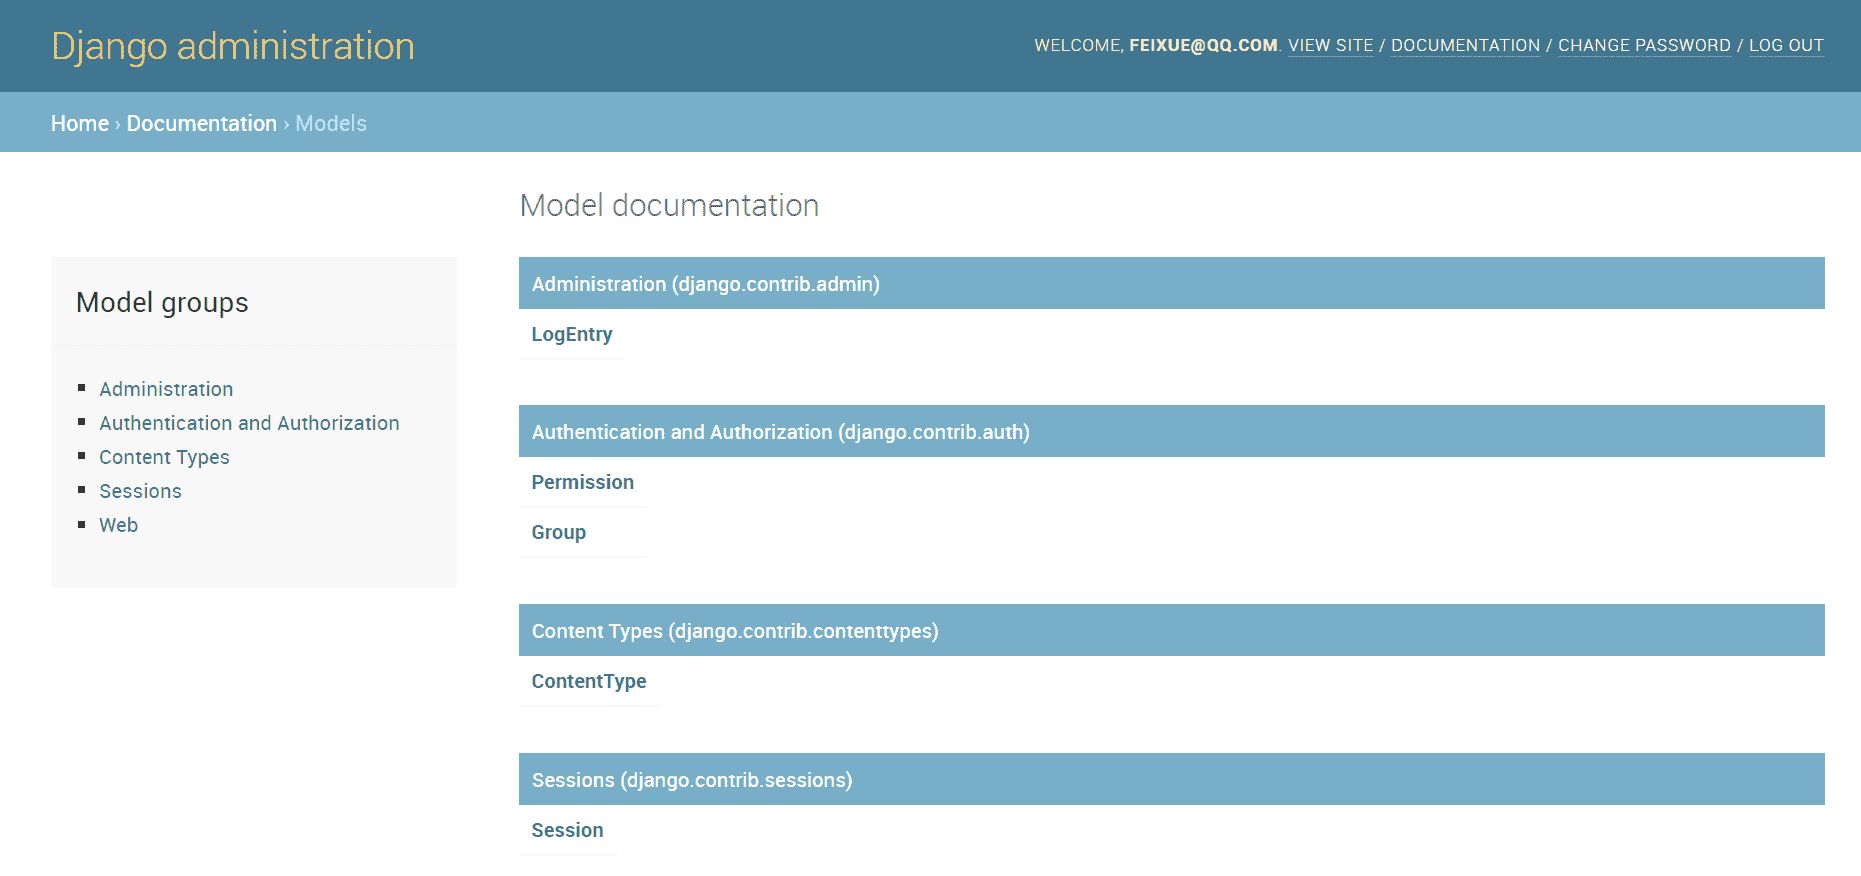Jump to Administration model group
The height and width of the screenshot is (876, 1861).
pos(166,389)
